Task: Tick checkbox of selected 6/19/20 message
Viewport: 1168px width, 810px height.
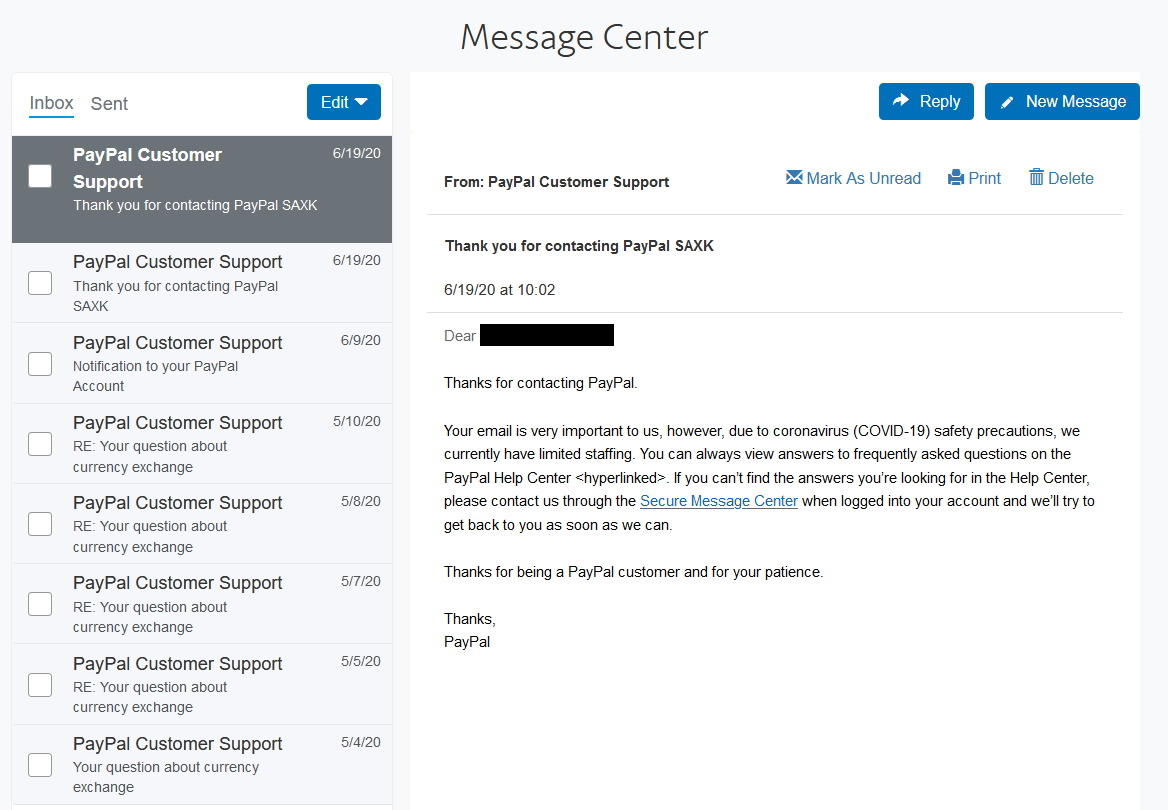Action: click(x=40, y=176)
